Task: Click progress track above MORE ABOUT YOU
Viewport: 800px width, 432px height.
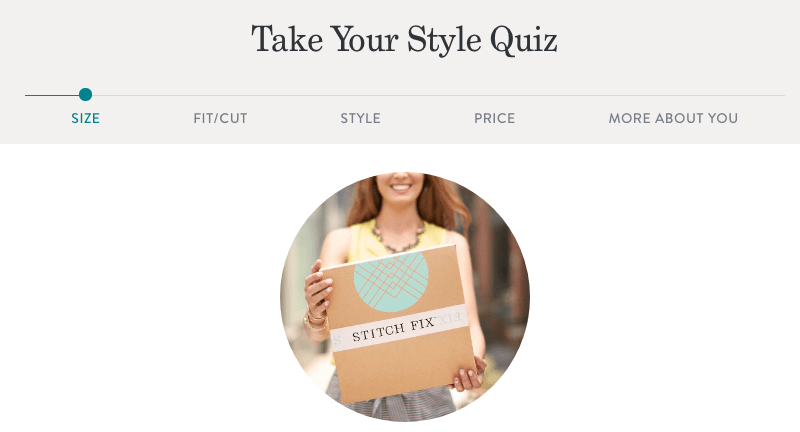Action: [x=673, y=95]
